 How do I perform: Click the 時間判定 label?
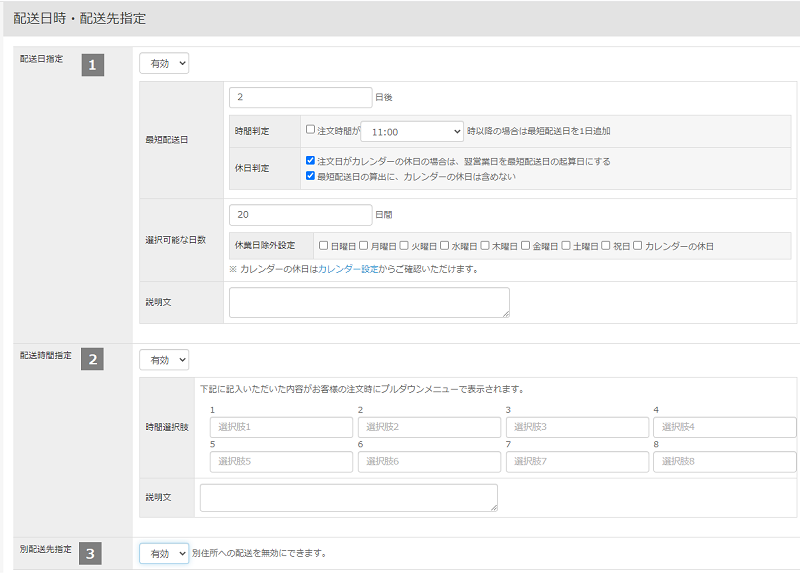[x=252, y=131]
